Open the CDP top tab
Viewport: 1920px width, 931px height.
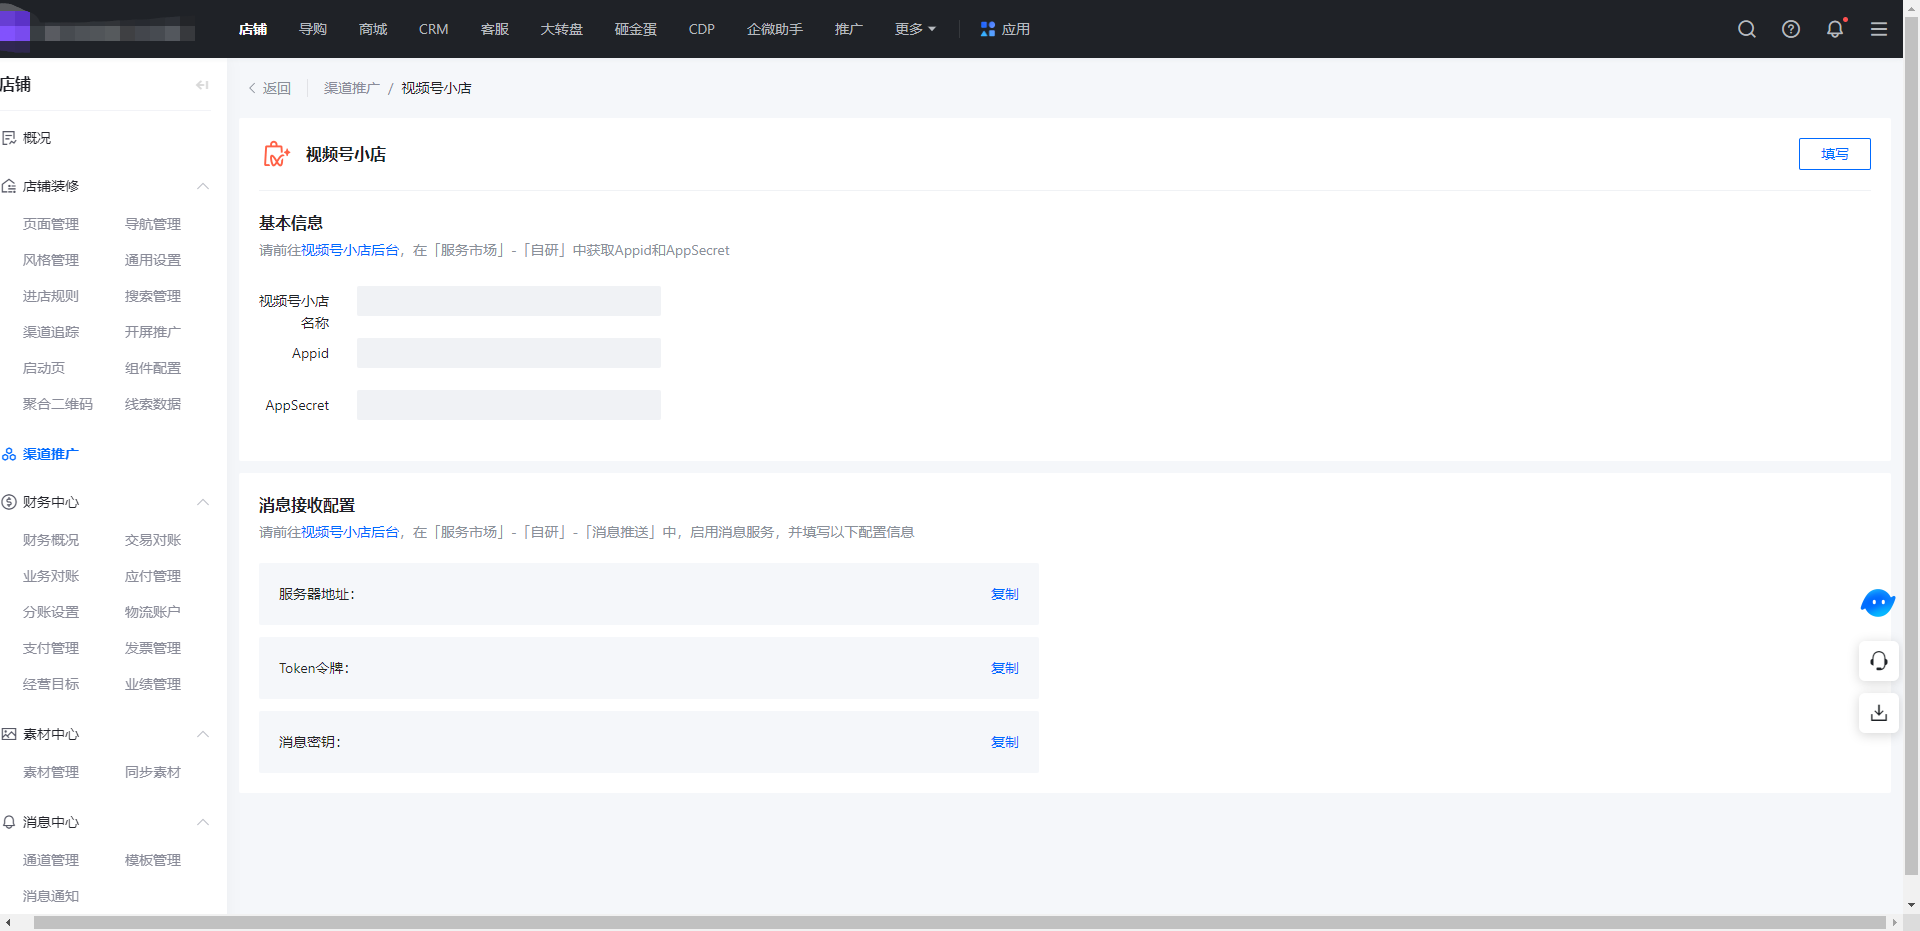(x=702, y=29)
